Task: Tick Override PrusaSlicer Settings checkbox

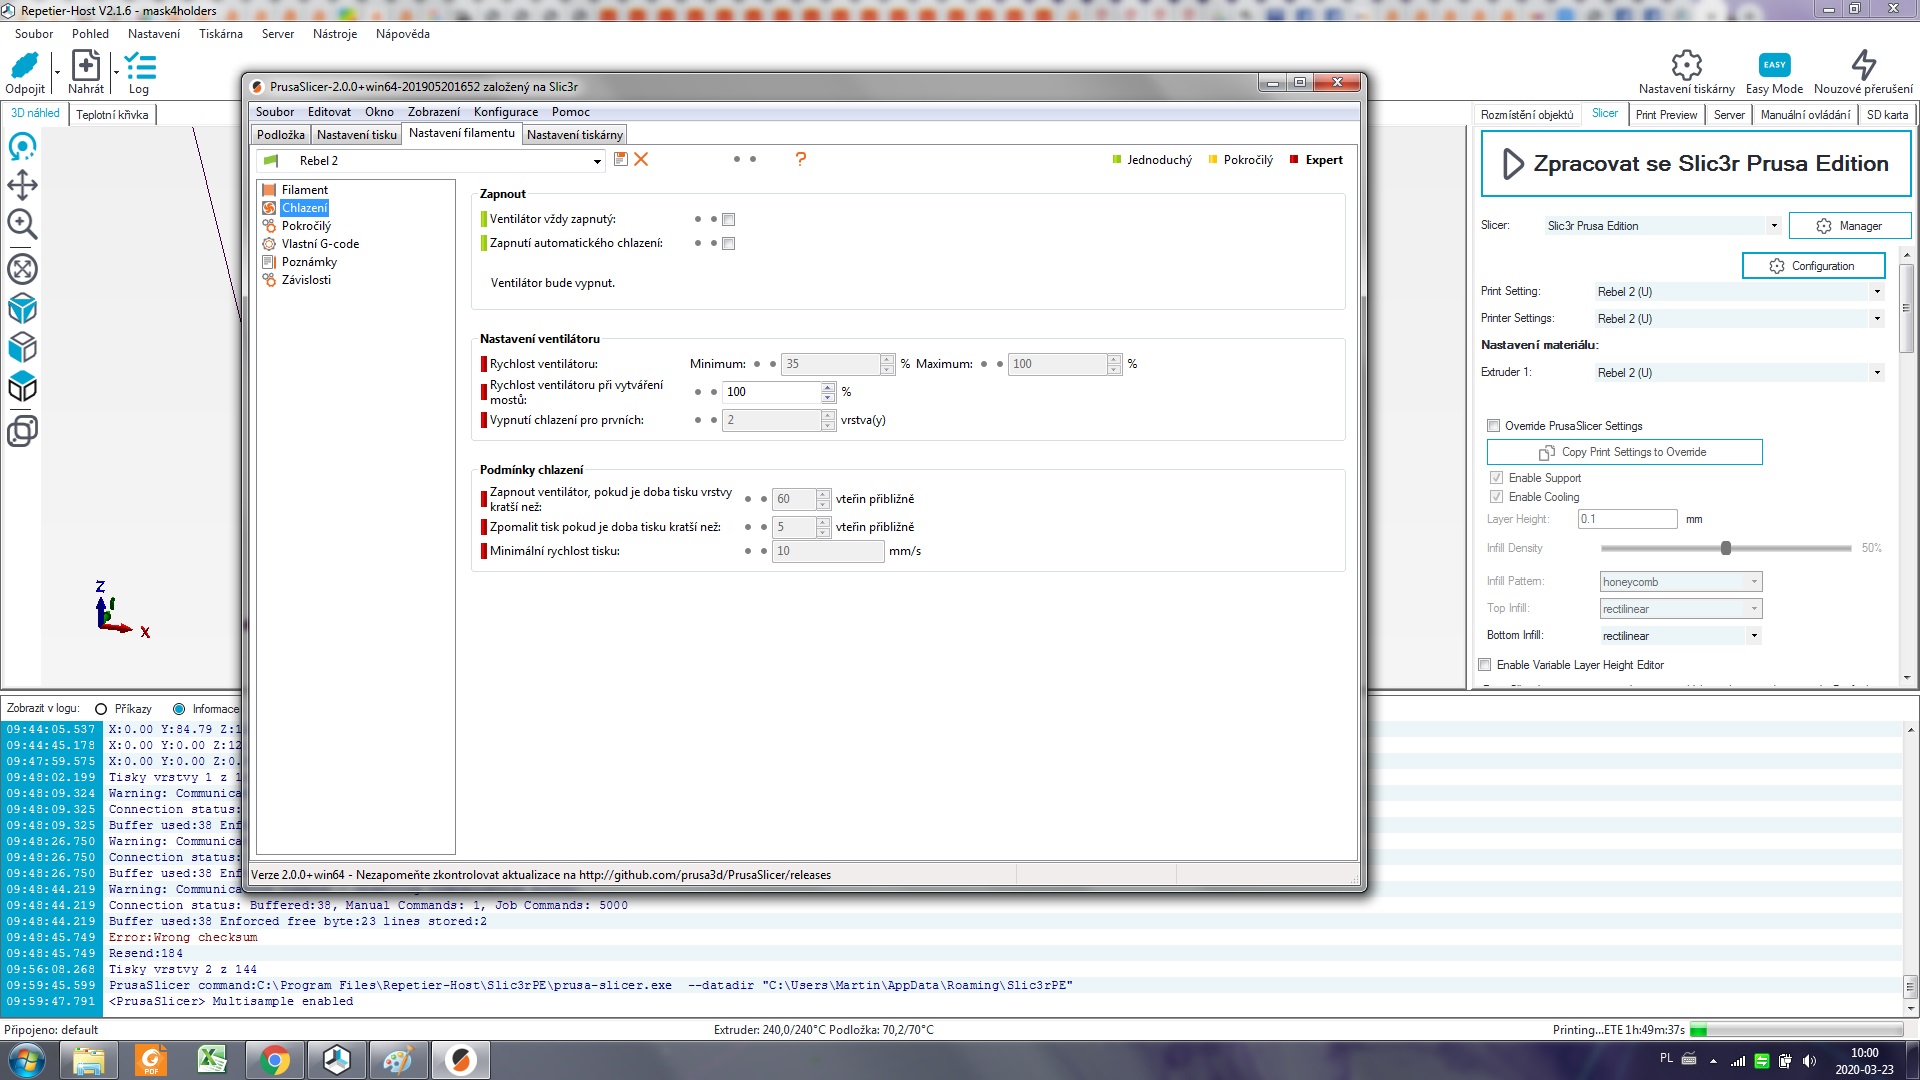Action: [1493, 425]
